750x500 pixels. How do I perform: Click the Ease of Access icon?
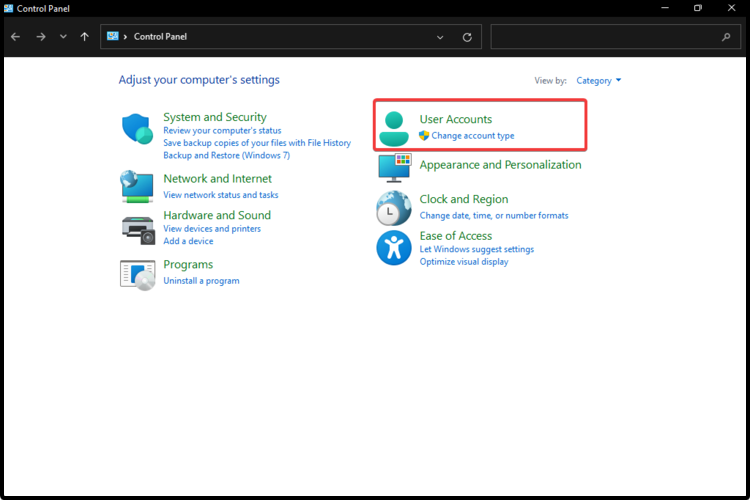pos(394,247)
